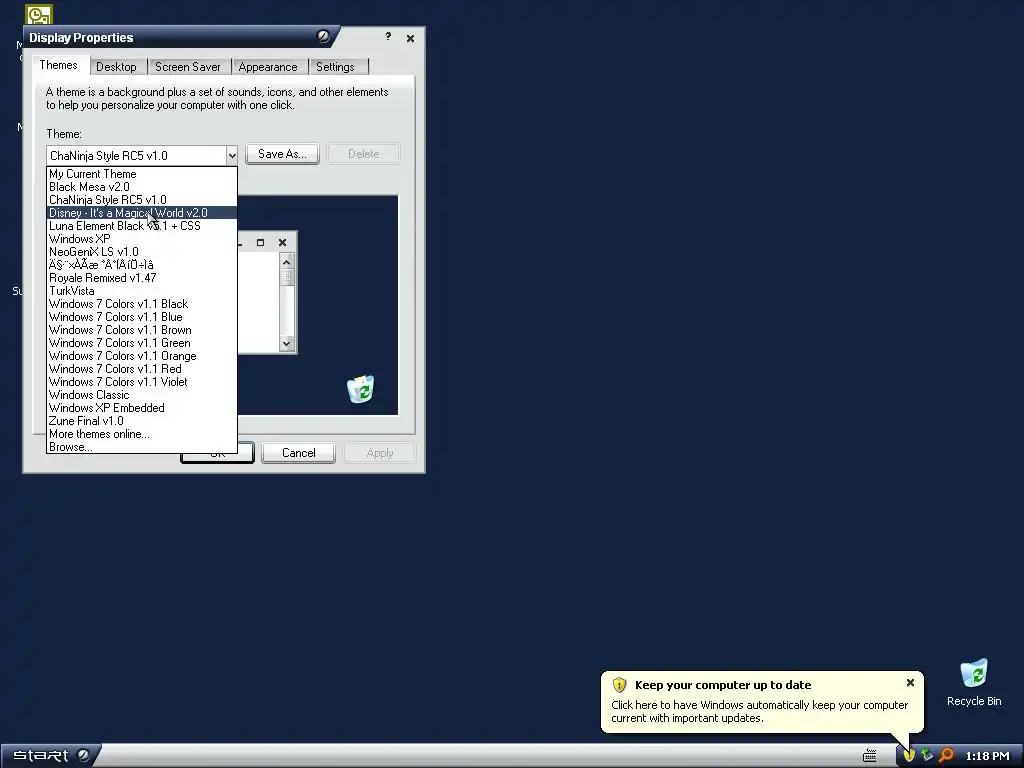Click the Cancel button
Viewport: 1024px width, 768px height.
298,453
